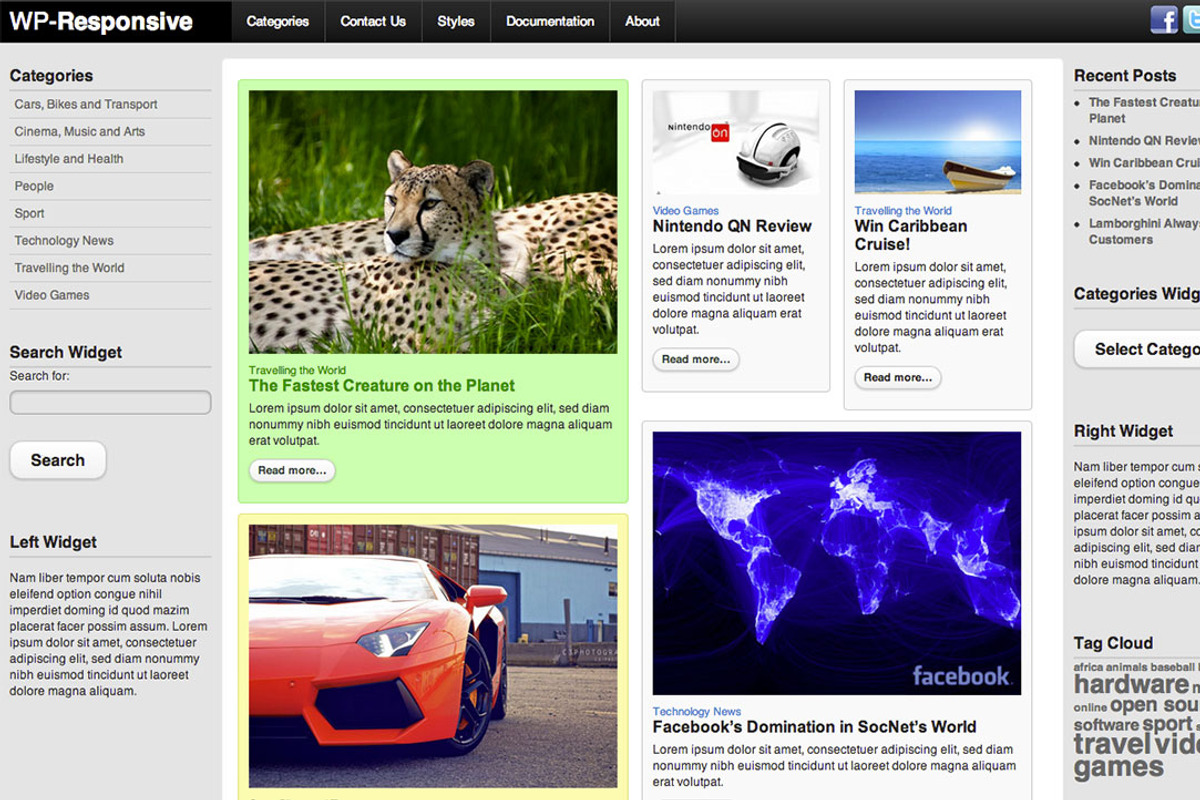Image resolution: width=1200 pixels, height=800 pixels.
Task: Select Video Games in sidebar categories
Action: click(x=52, y=295)
